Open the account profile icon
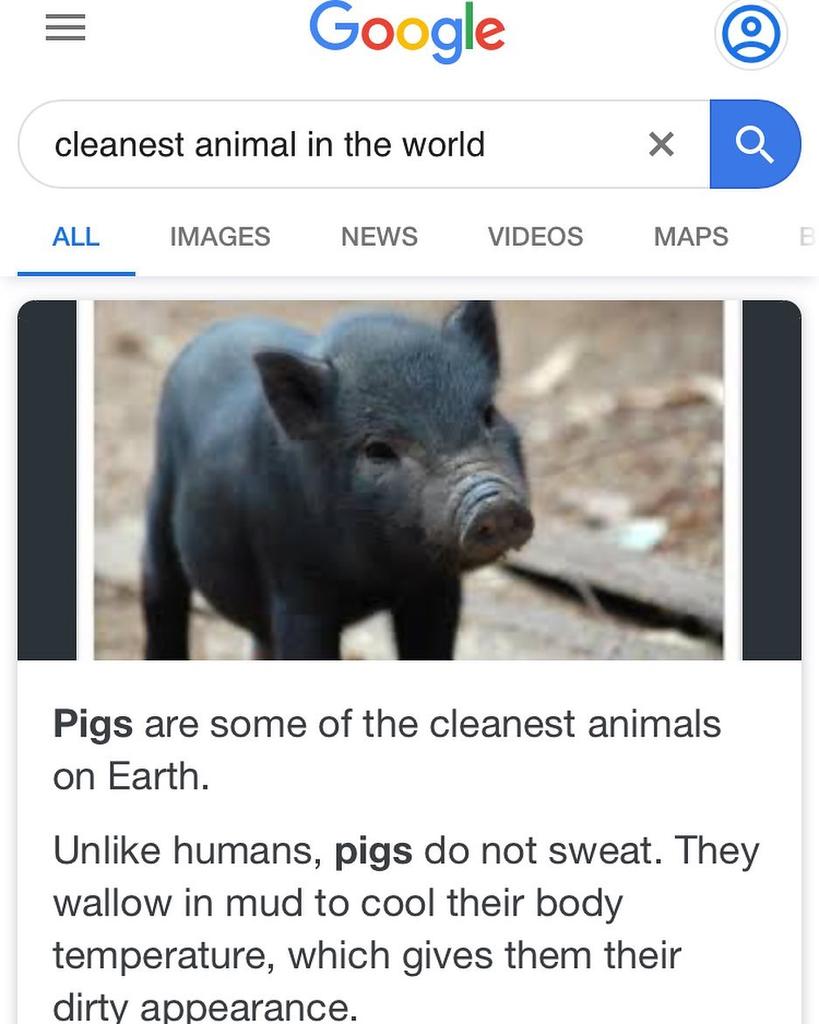 tap(751, 33)
